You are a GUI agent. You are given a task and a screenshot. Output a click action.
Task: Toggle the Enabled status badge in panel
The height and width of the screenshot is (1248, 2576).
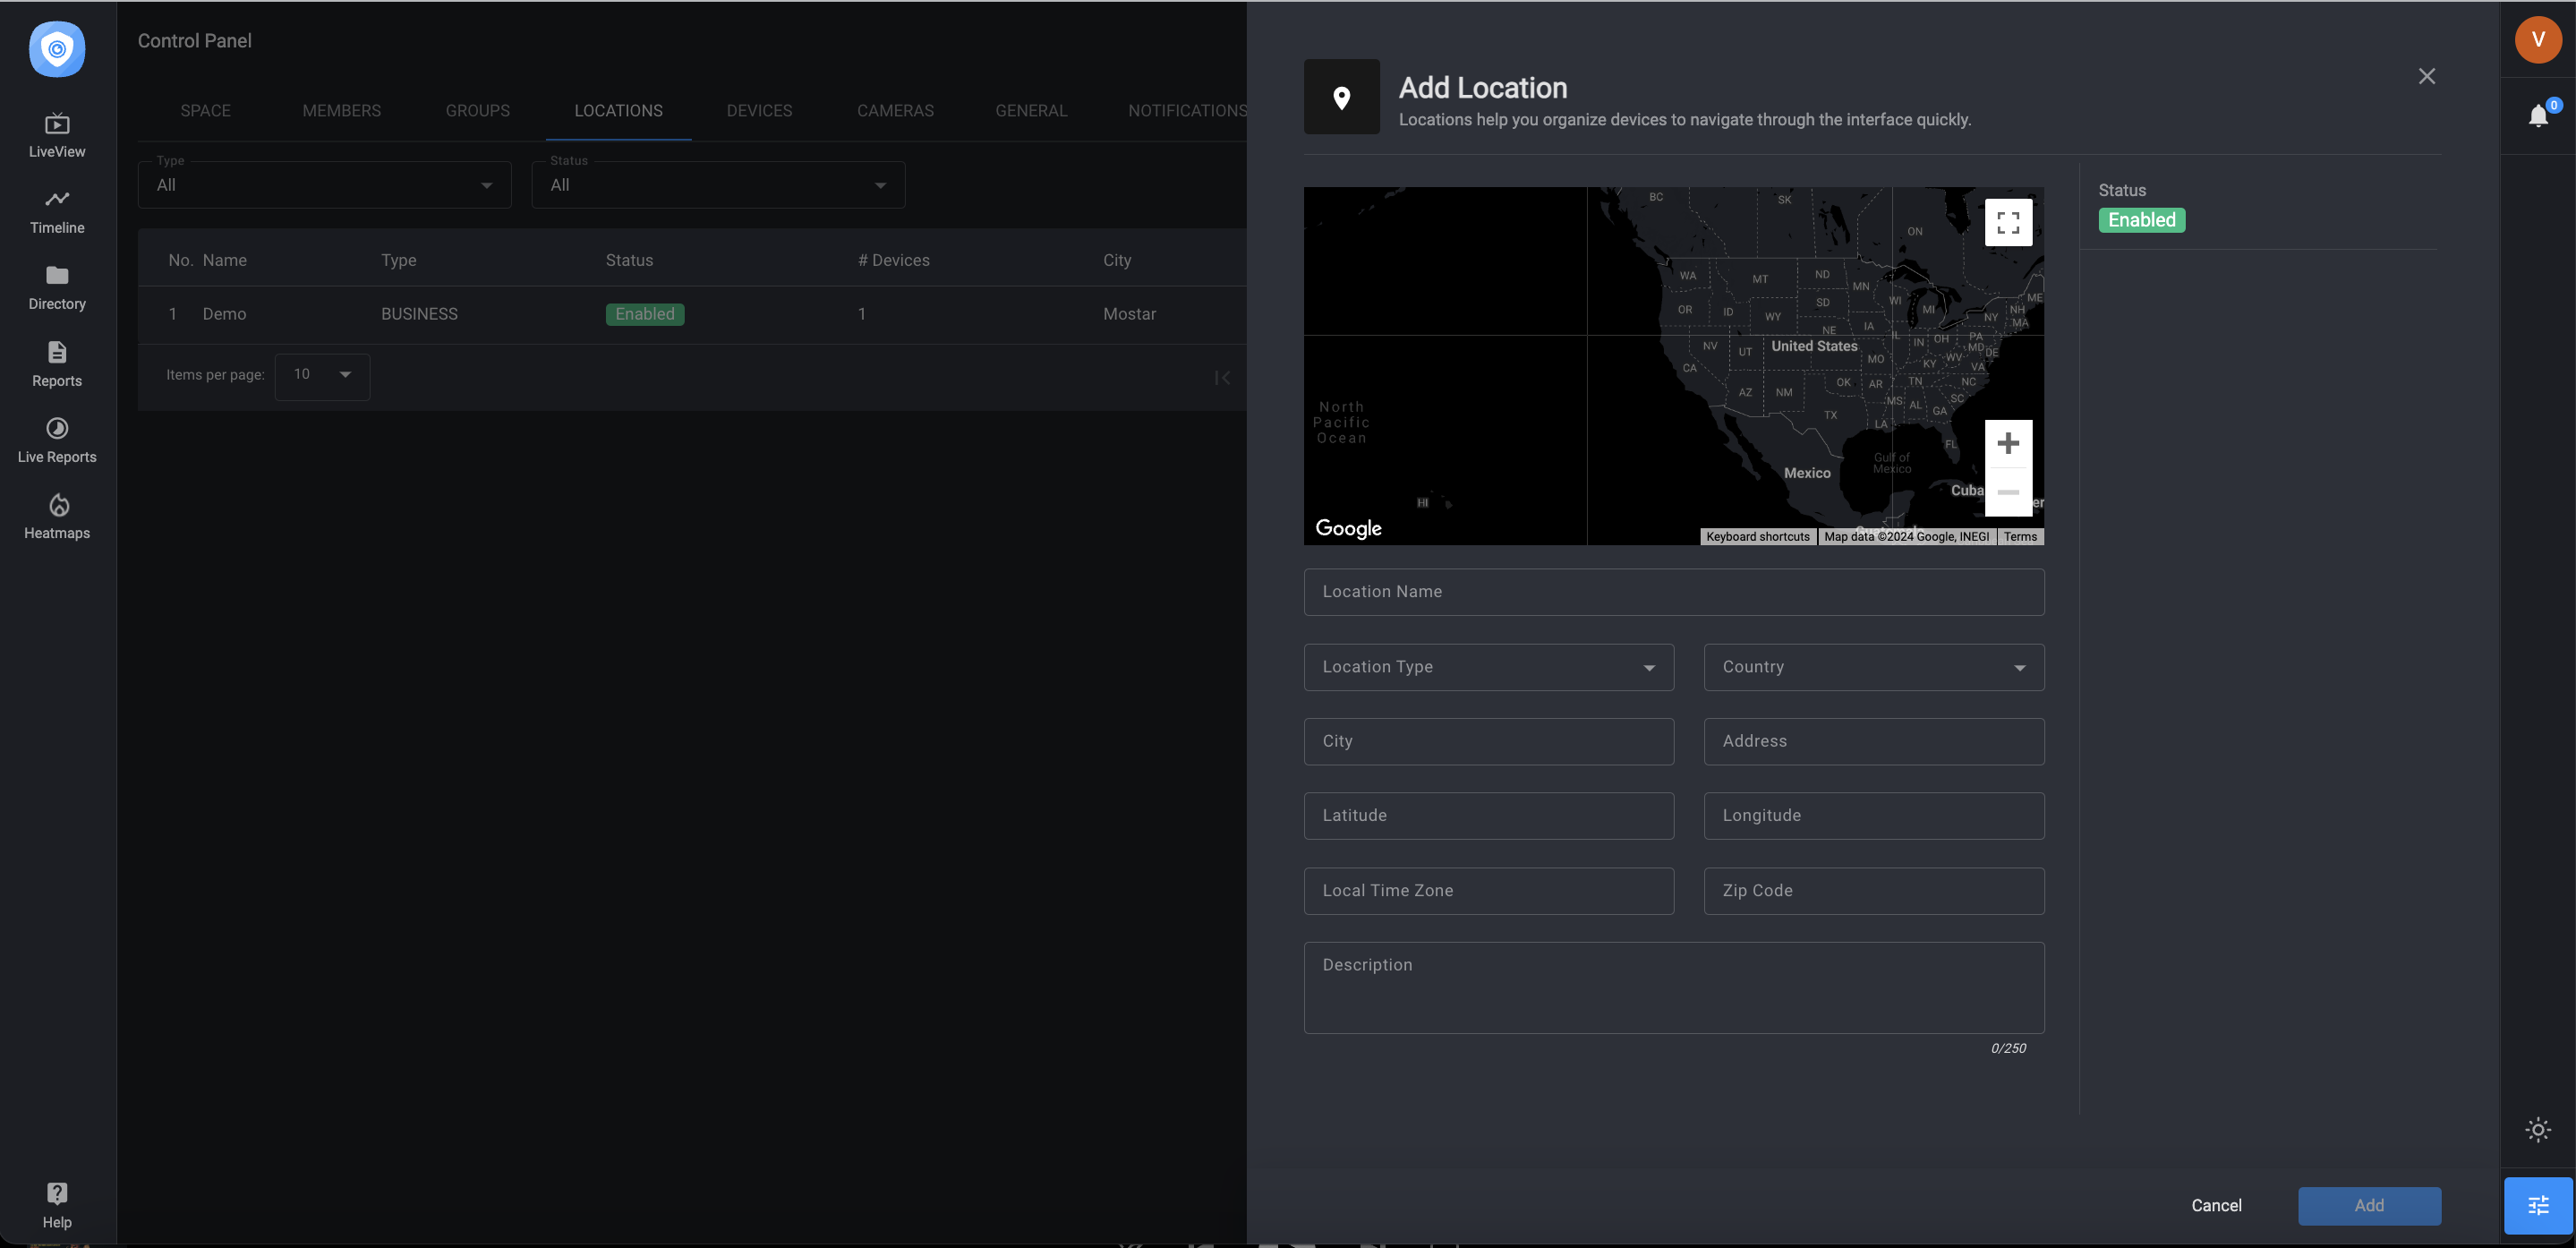pos(2141,220)
